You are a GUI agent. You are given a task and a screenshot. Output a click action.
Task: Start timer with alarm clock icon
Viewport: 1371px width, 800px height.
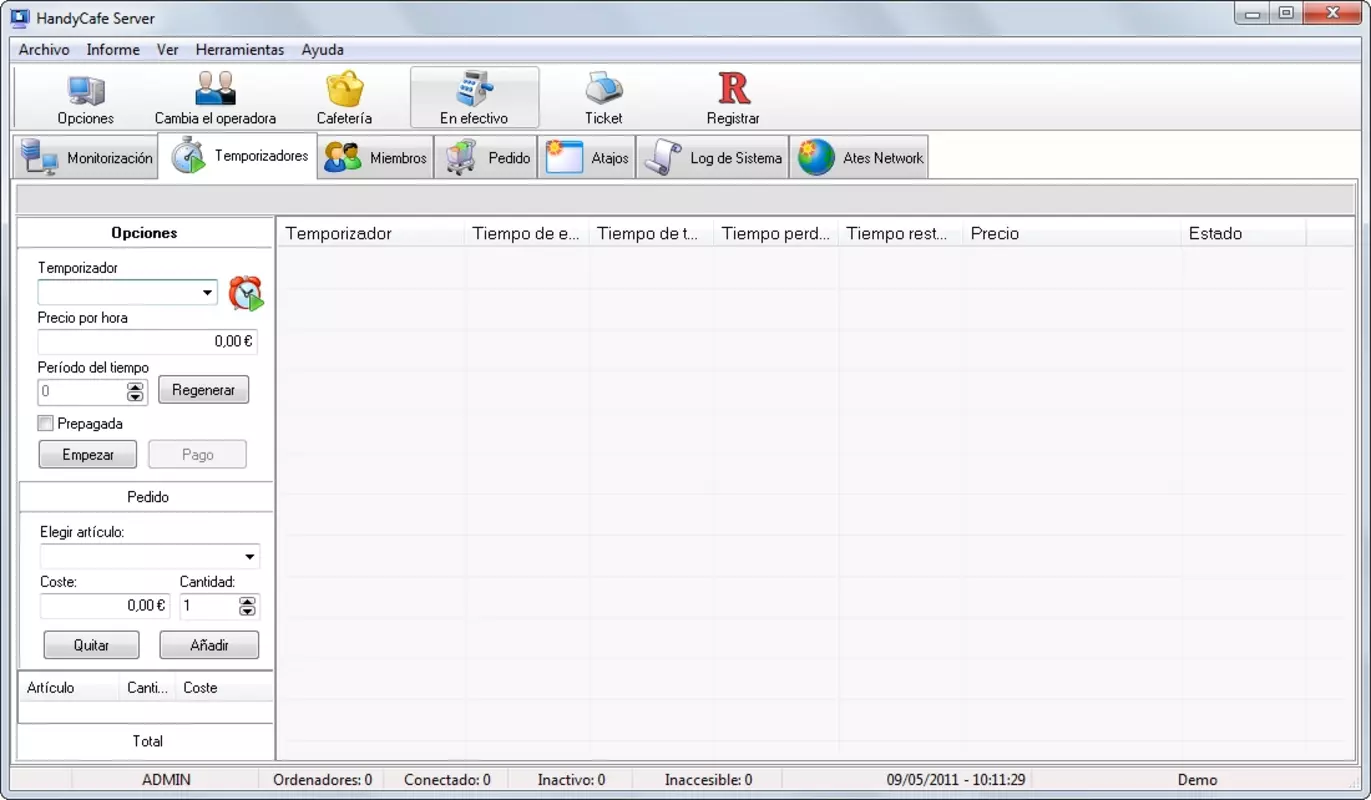(x=246, y=293)
